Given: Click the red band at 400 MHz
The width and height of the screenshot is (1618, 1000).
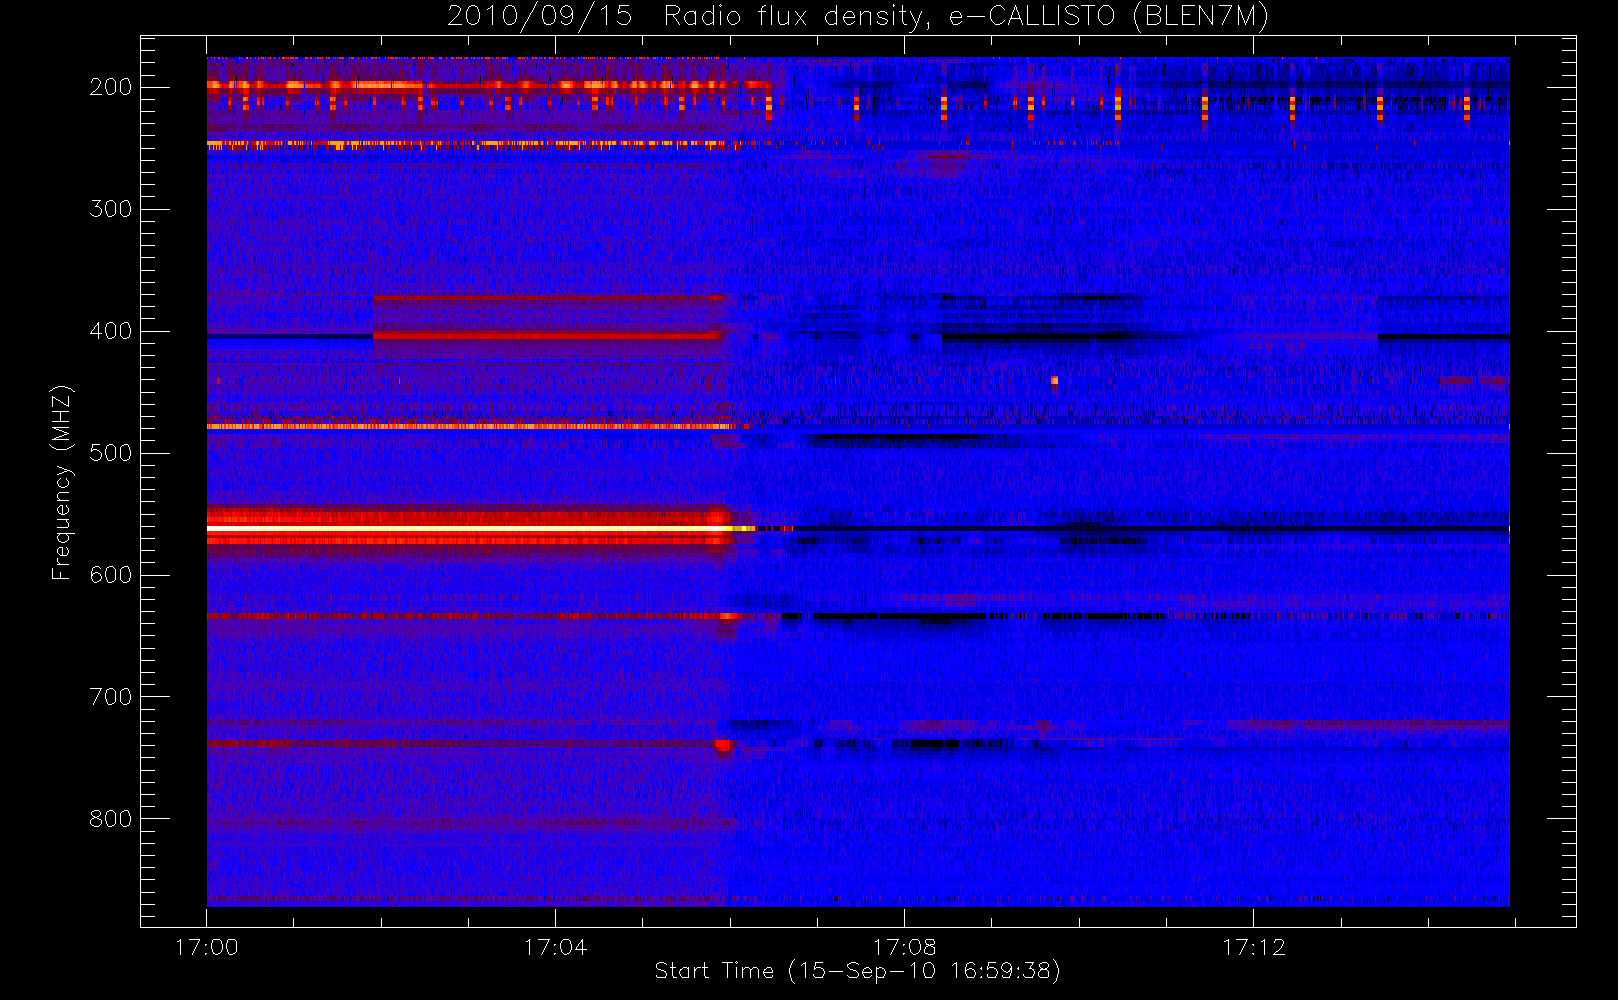Looking at the screenshot, I should point(548,336).
